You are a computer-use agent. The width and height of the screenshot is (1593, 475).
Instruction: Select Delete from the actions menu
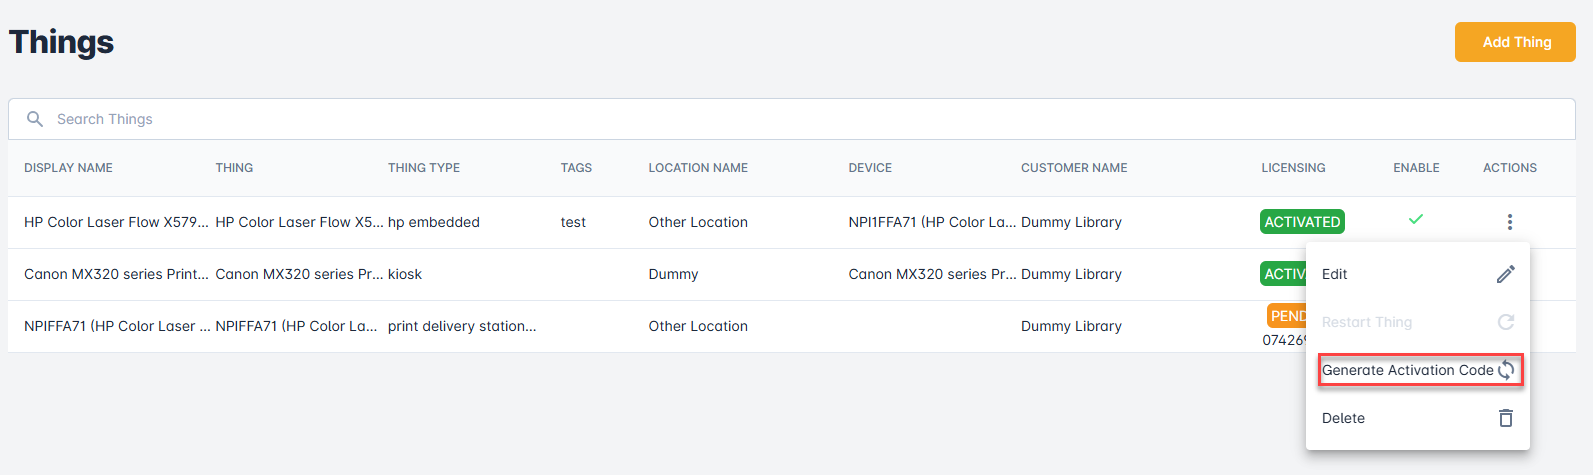(x=1343, y=418)
